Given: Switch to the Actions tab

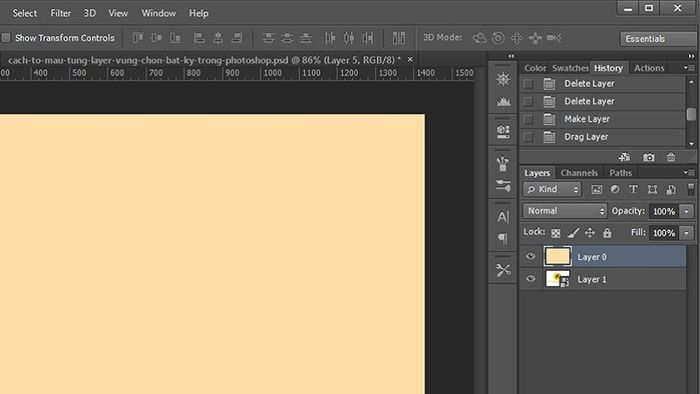Looking at the screenshot, I should [x=649, y=68].
